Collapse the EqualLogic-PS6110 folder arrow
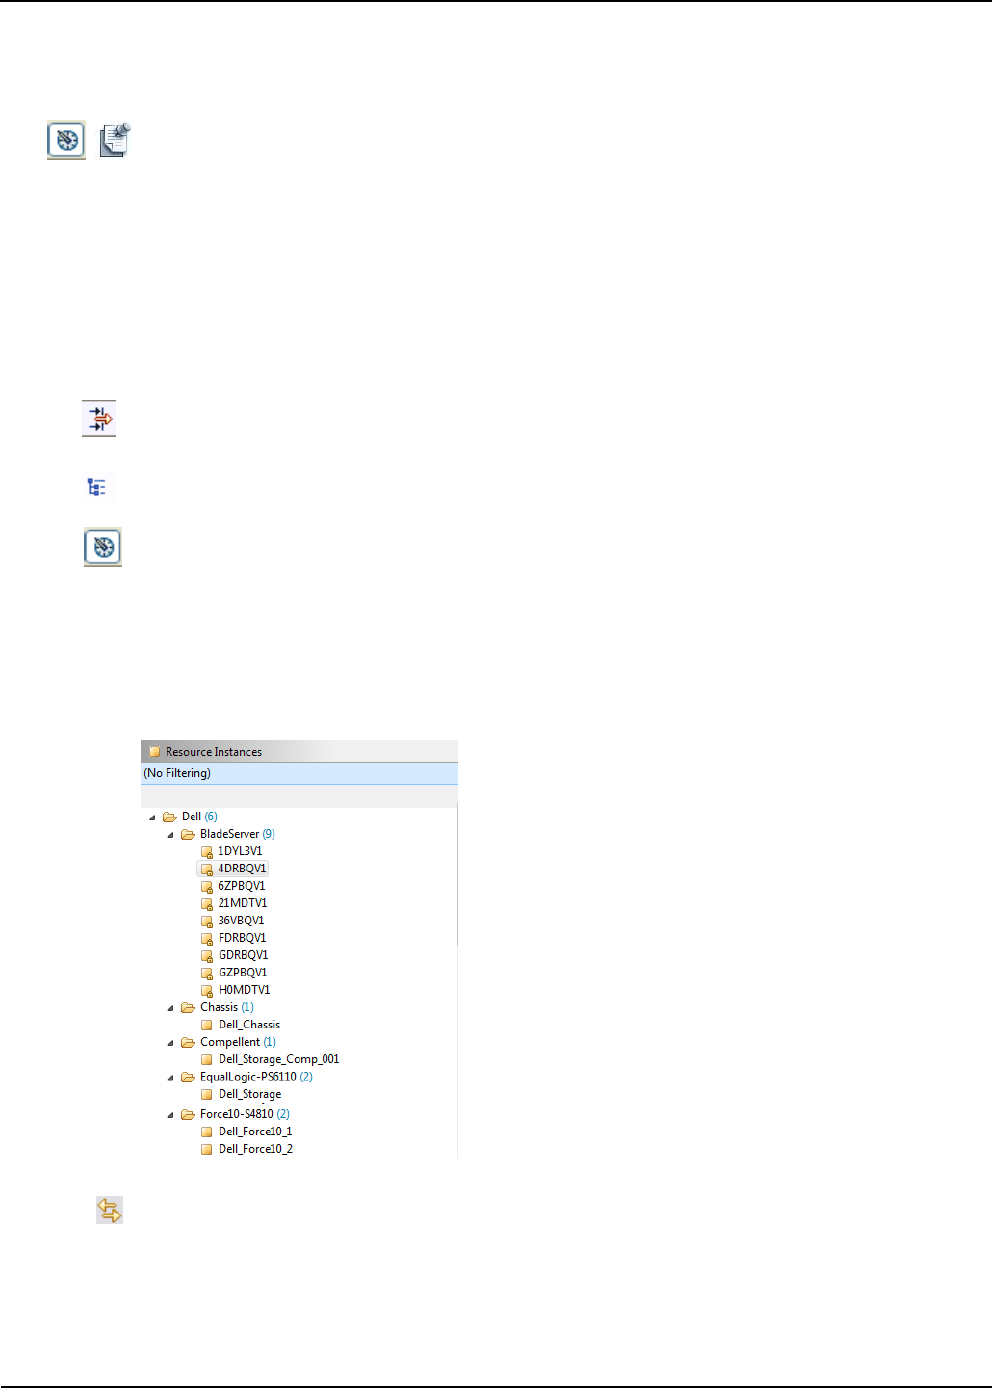992x1388 pixels. click(x=170, y=1078)
